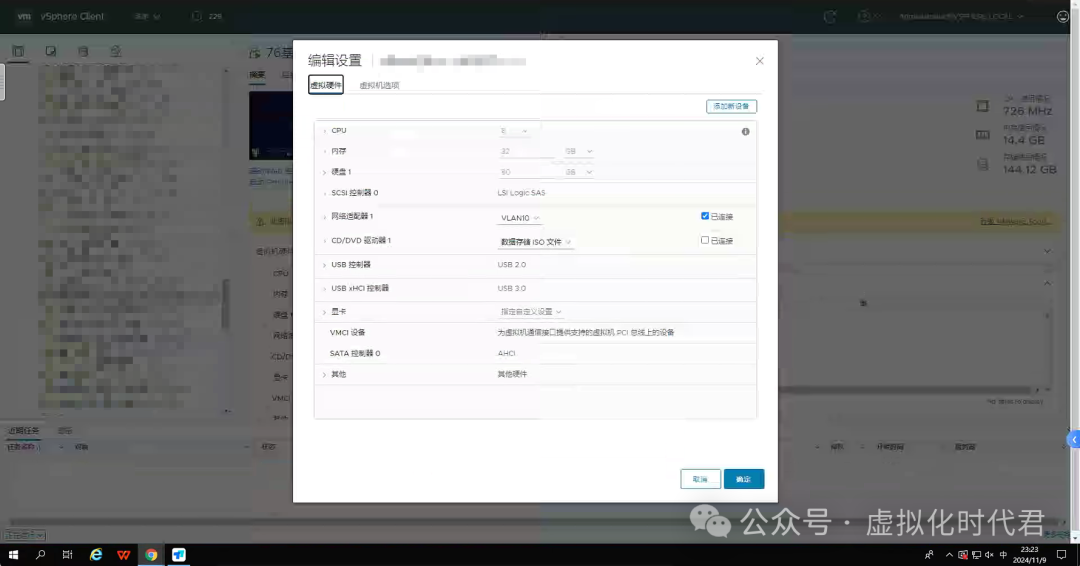Open the notification center icon
The width and height of the screenshot is (1080, 566).
tap(1061, 554)
